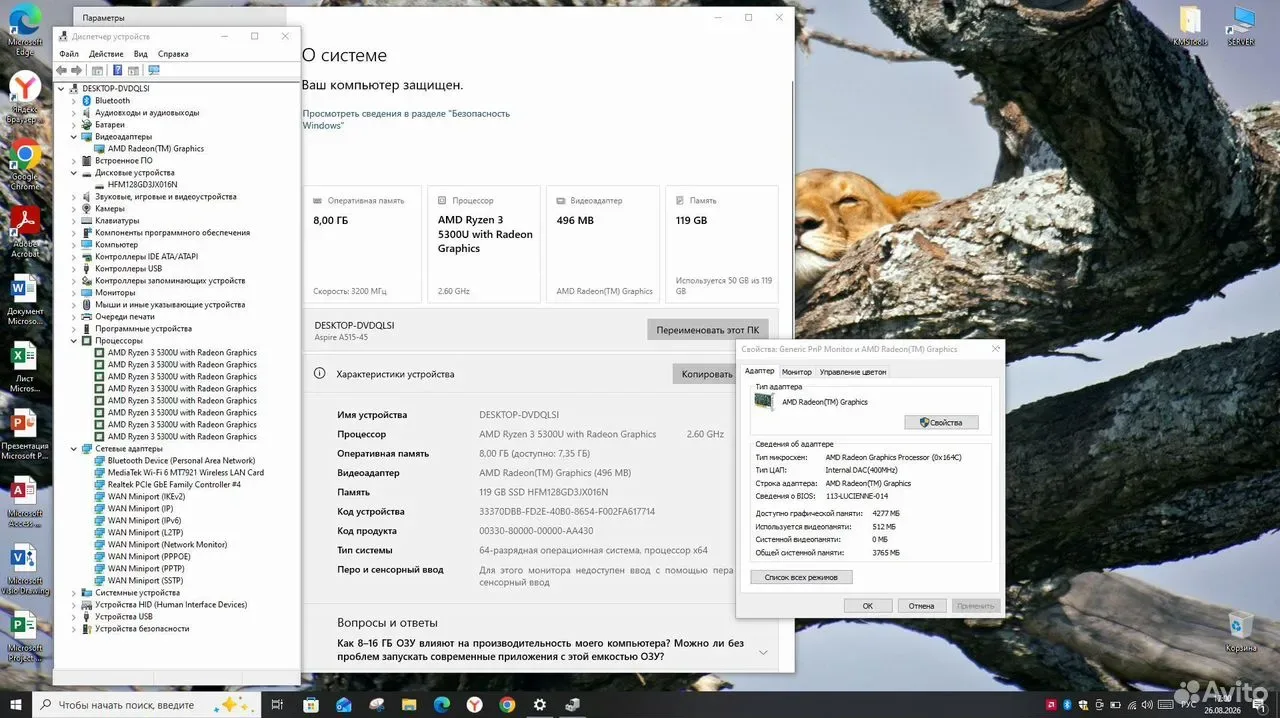This screenshot has height=718, width=1280.
Task: Select Bluetooth Device (Personal Area Network)
Action: click(x=181, y=460)
